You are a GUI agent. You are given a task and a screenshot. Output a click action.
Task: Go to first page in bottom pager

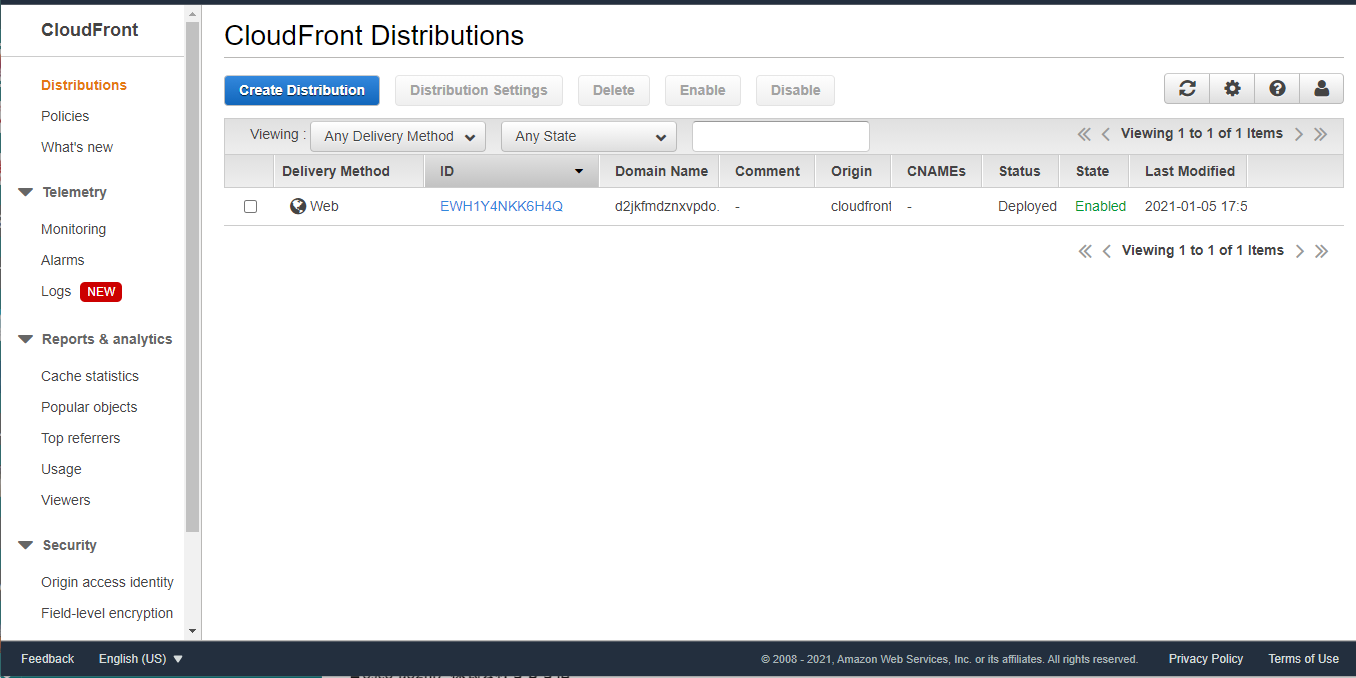[x=1085, y=251]
